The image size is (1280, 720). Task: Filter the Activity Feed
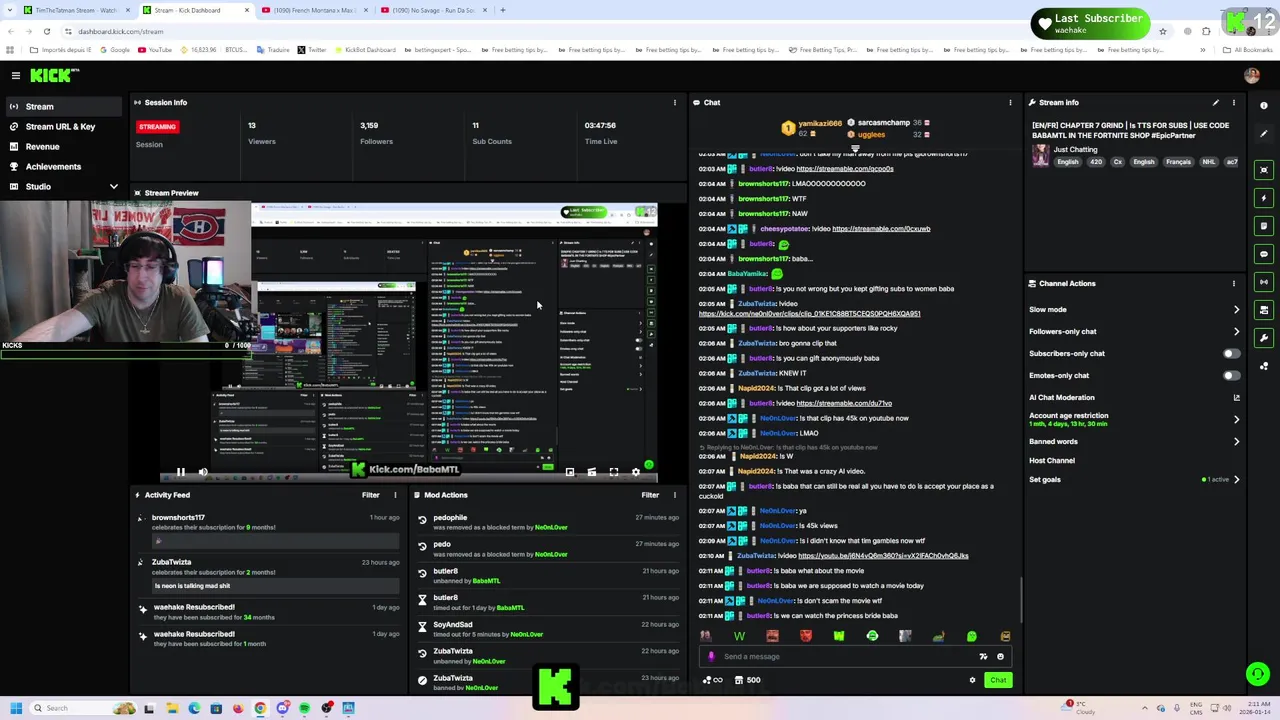click(x=370, y=495)
